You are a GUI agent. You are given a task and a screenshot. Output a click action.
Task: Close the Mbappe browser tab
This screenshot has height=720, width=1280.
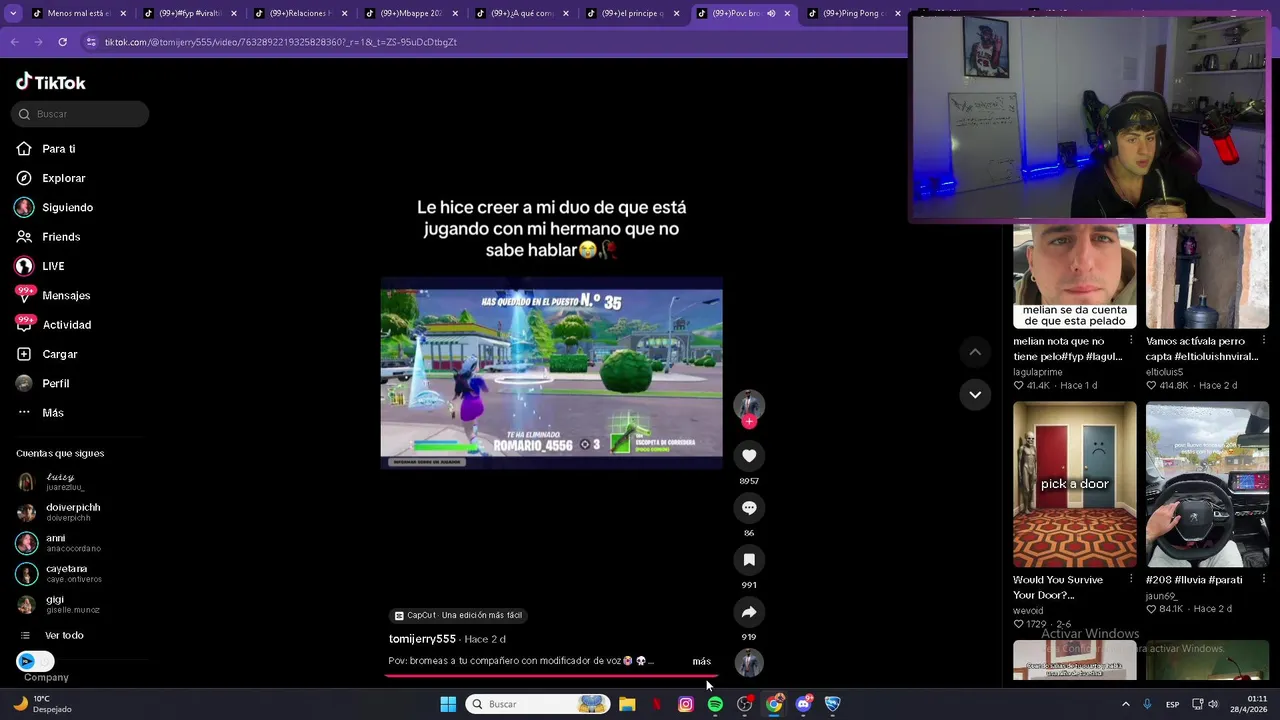click(x=454, y=13)
